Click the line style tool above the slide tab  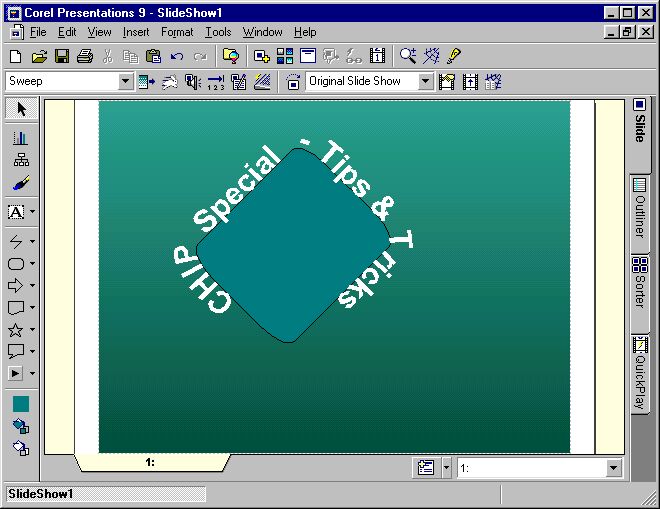pyautogui.click(x=21, y=448)
